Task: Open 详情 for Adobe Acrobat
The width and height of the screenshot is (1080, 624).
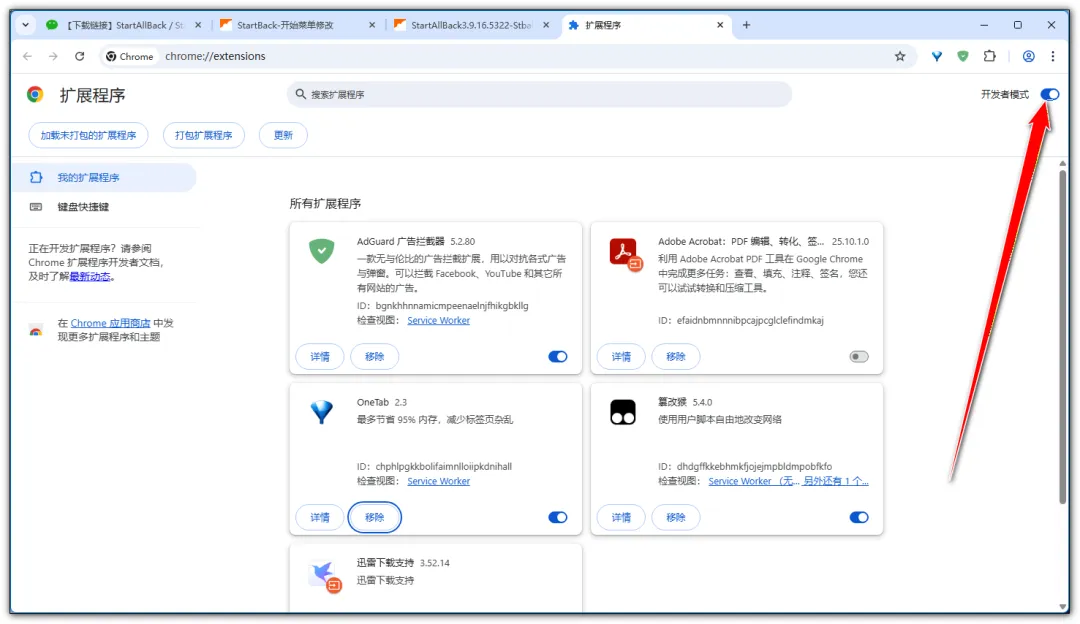Action: coord(621,357)
